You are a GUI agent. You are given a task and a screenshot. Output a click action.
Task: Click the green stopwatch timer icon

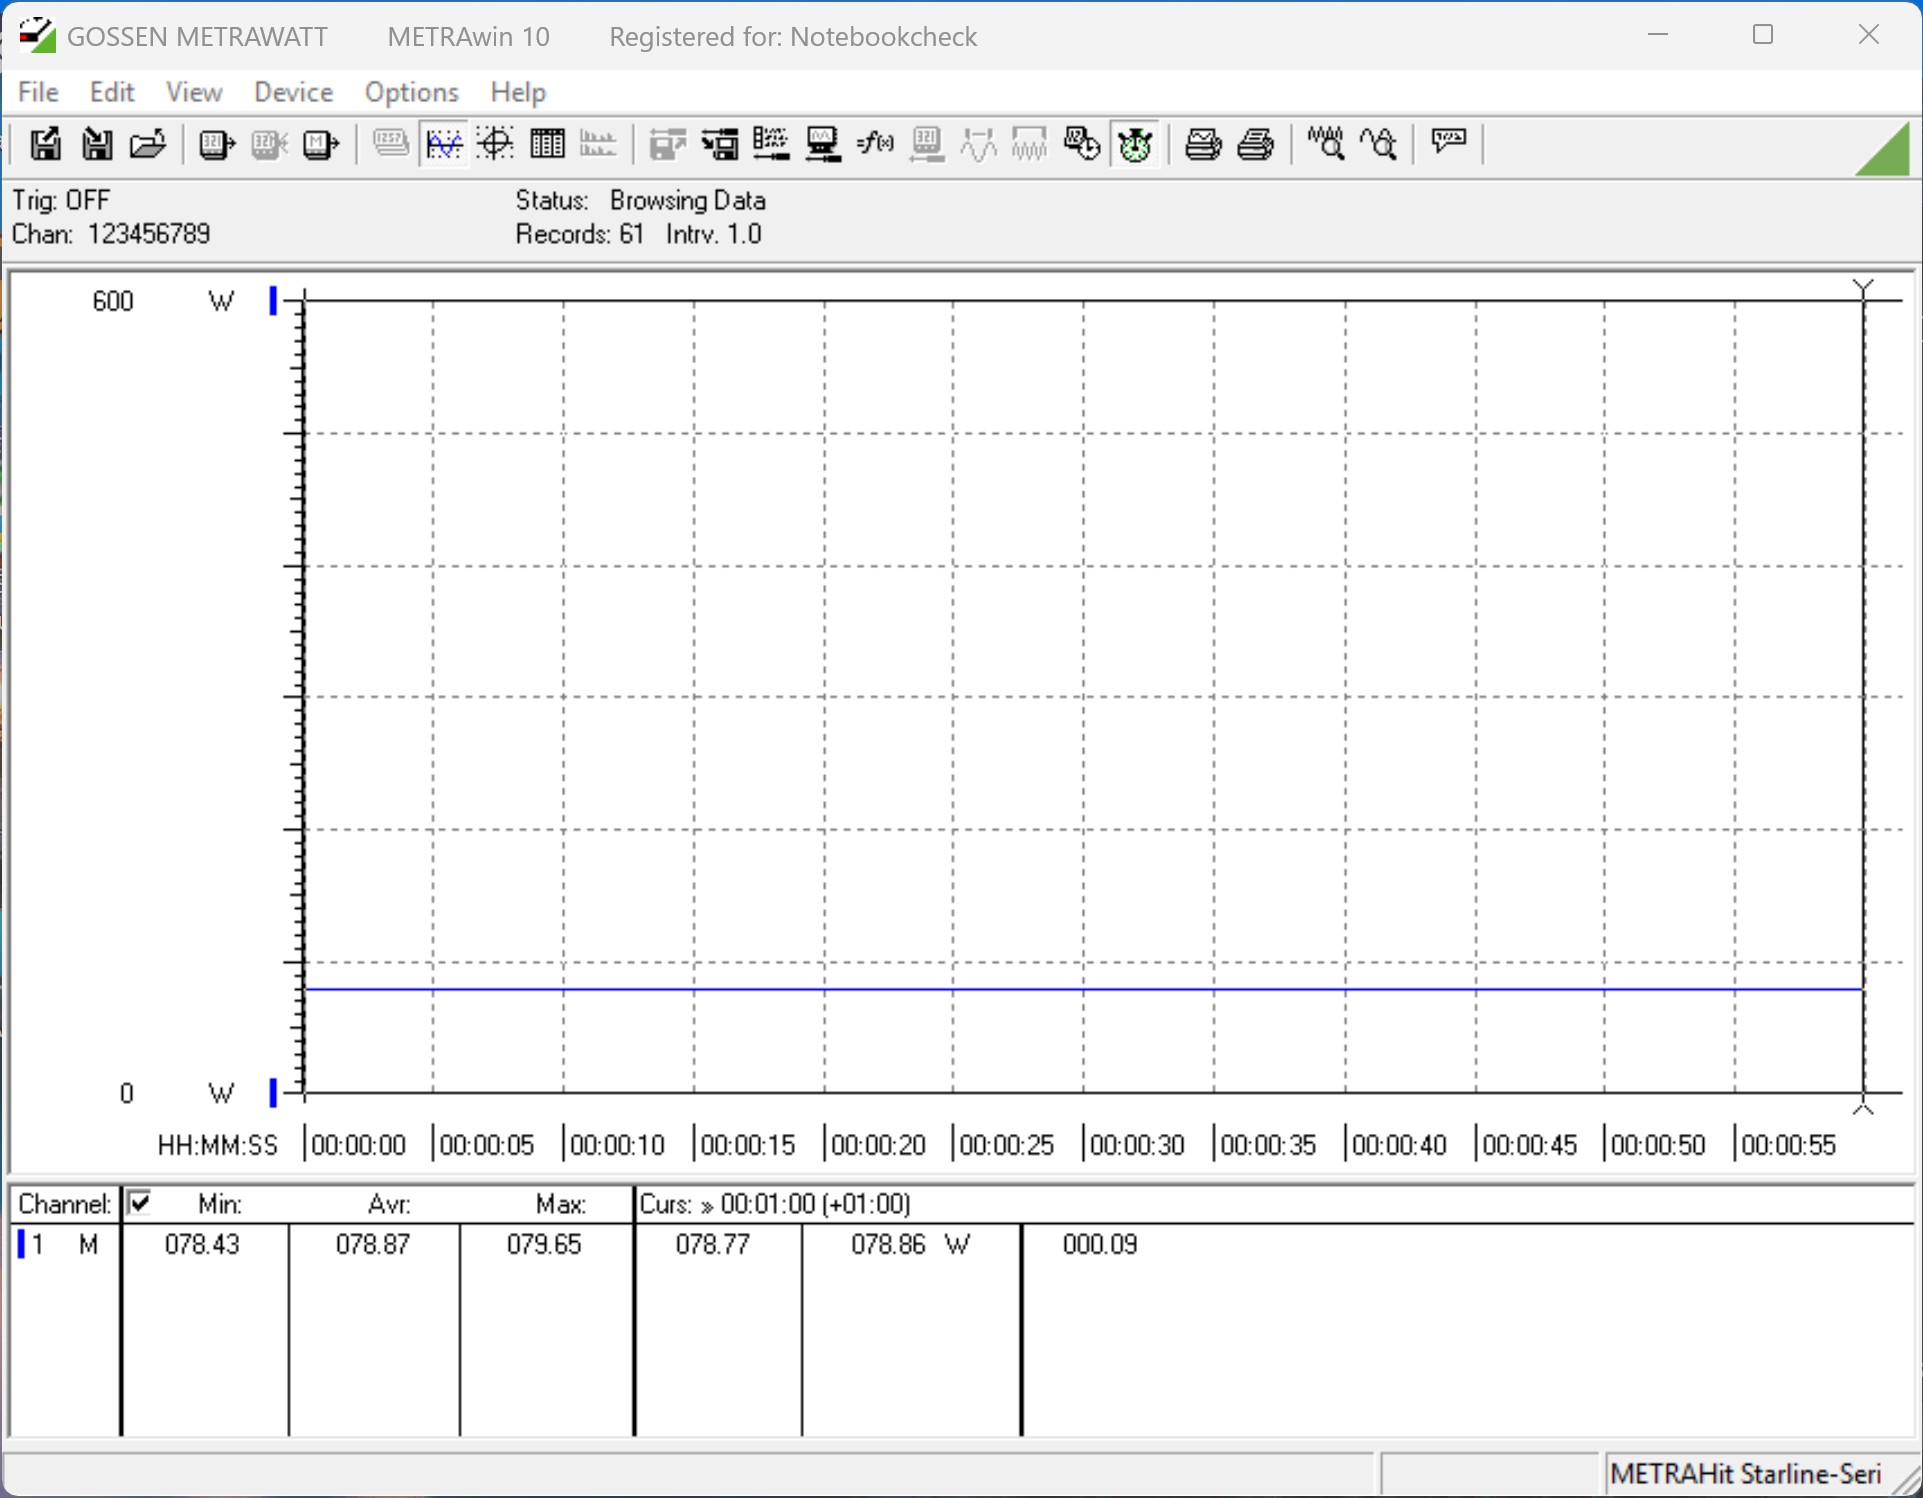pyautogui.click(x=1135, y=145)
